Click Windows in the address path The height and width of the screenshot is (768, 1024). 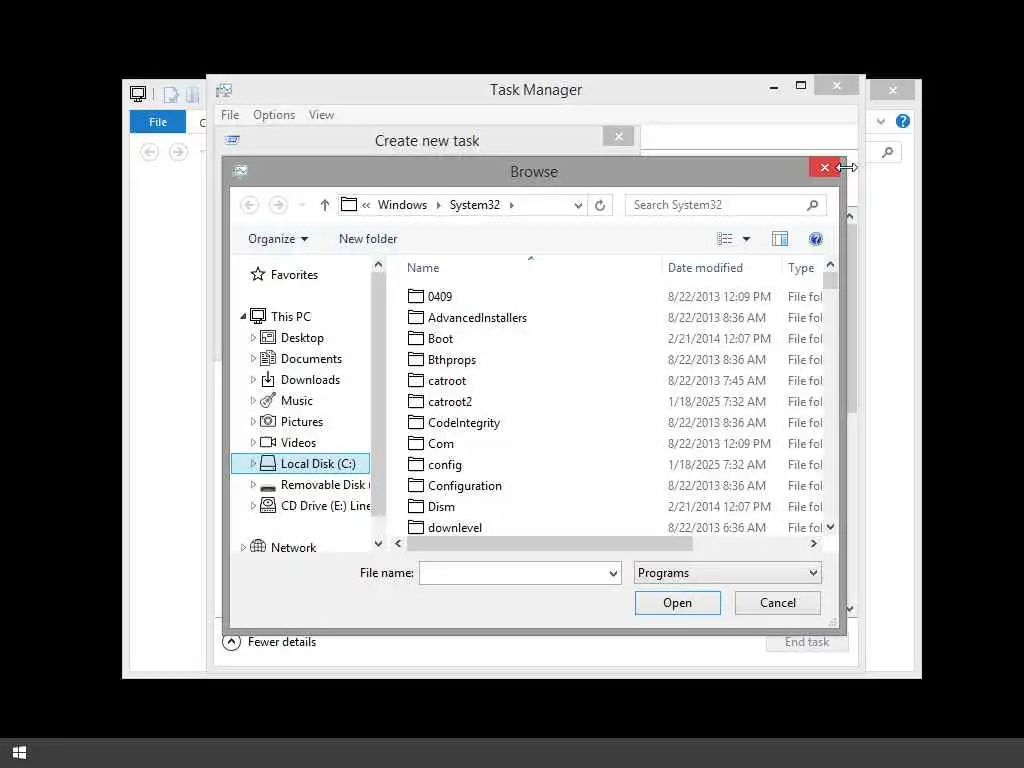pyautogui.click(x=402, y=205)
